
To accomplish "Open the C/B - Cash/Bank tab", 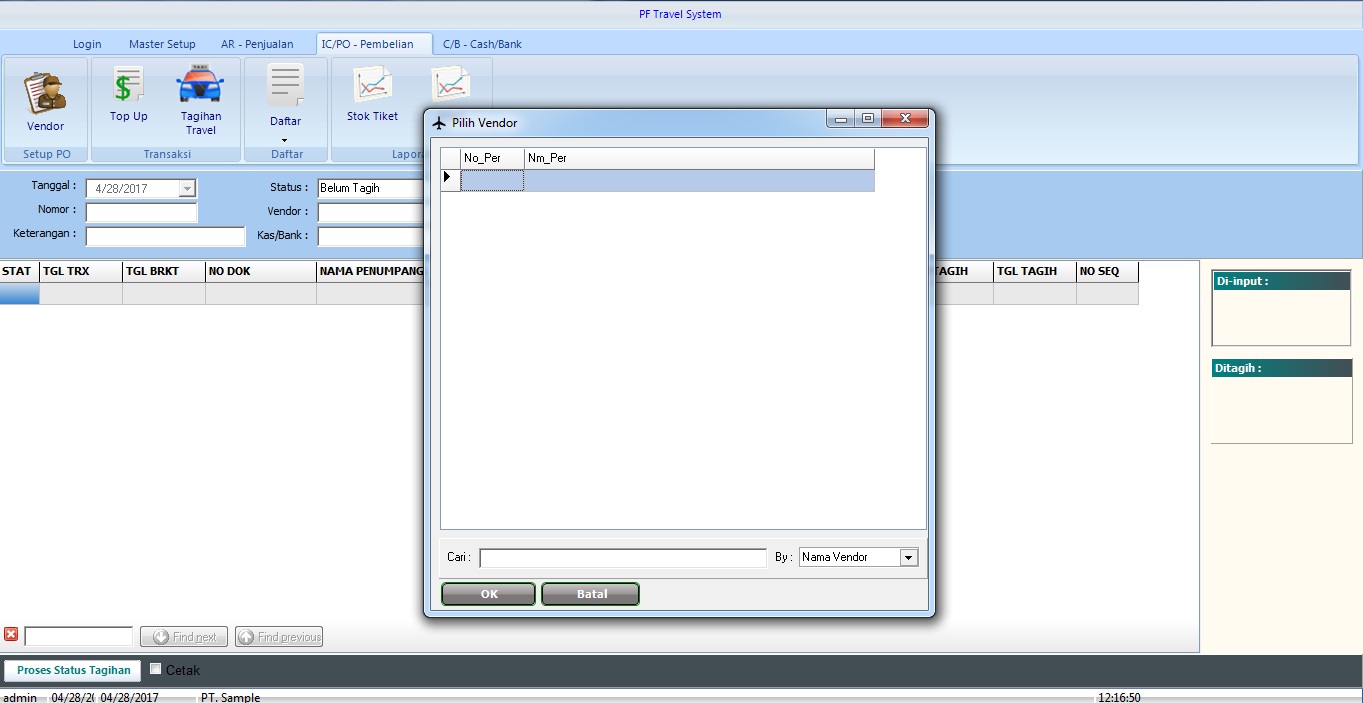I will (482, 44).
